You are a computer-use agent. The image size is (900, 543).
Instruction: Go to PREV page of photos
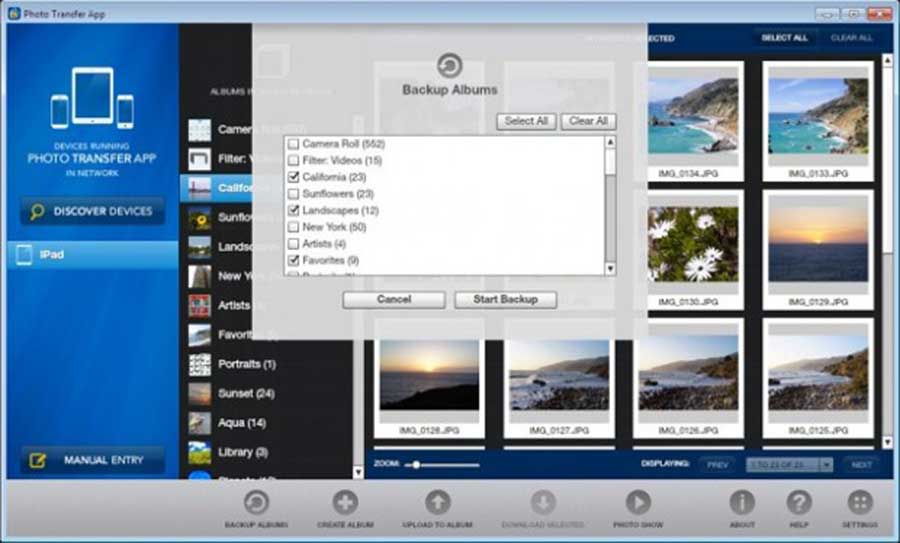717,465
